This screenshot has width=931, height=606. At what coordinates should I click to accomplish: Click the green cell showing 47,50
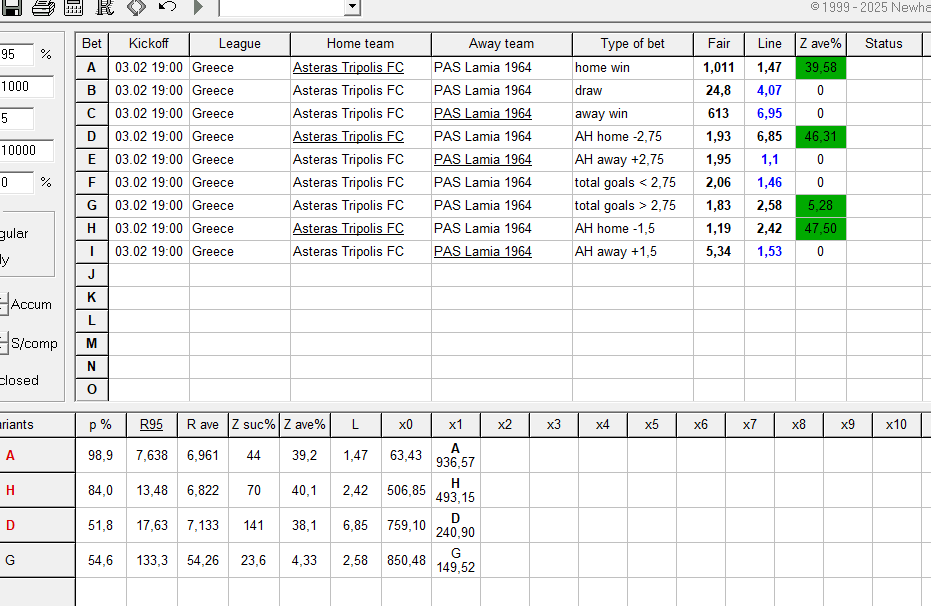821,229
